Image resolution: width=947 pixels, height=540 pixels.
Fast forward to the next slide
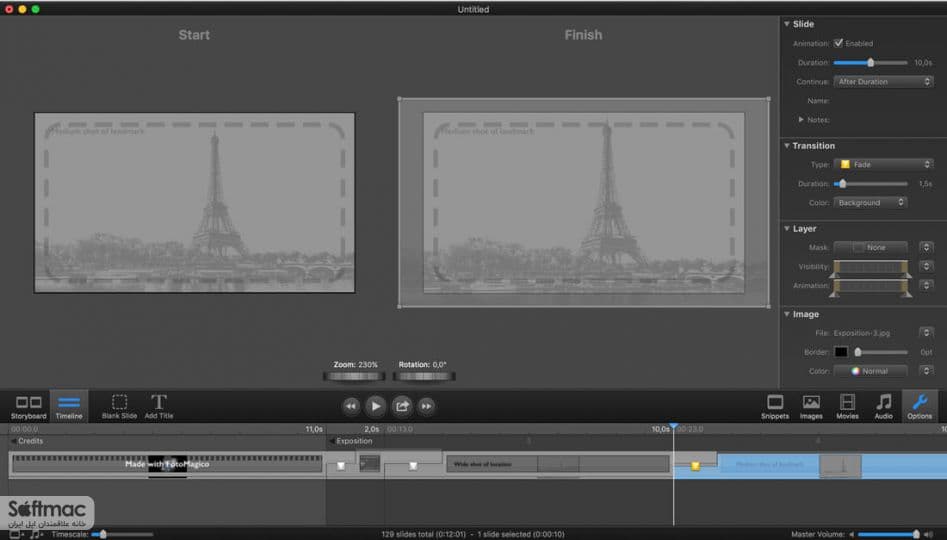point(426,407)
